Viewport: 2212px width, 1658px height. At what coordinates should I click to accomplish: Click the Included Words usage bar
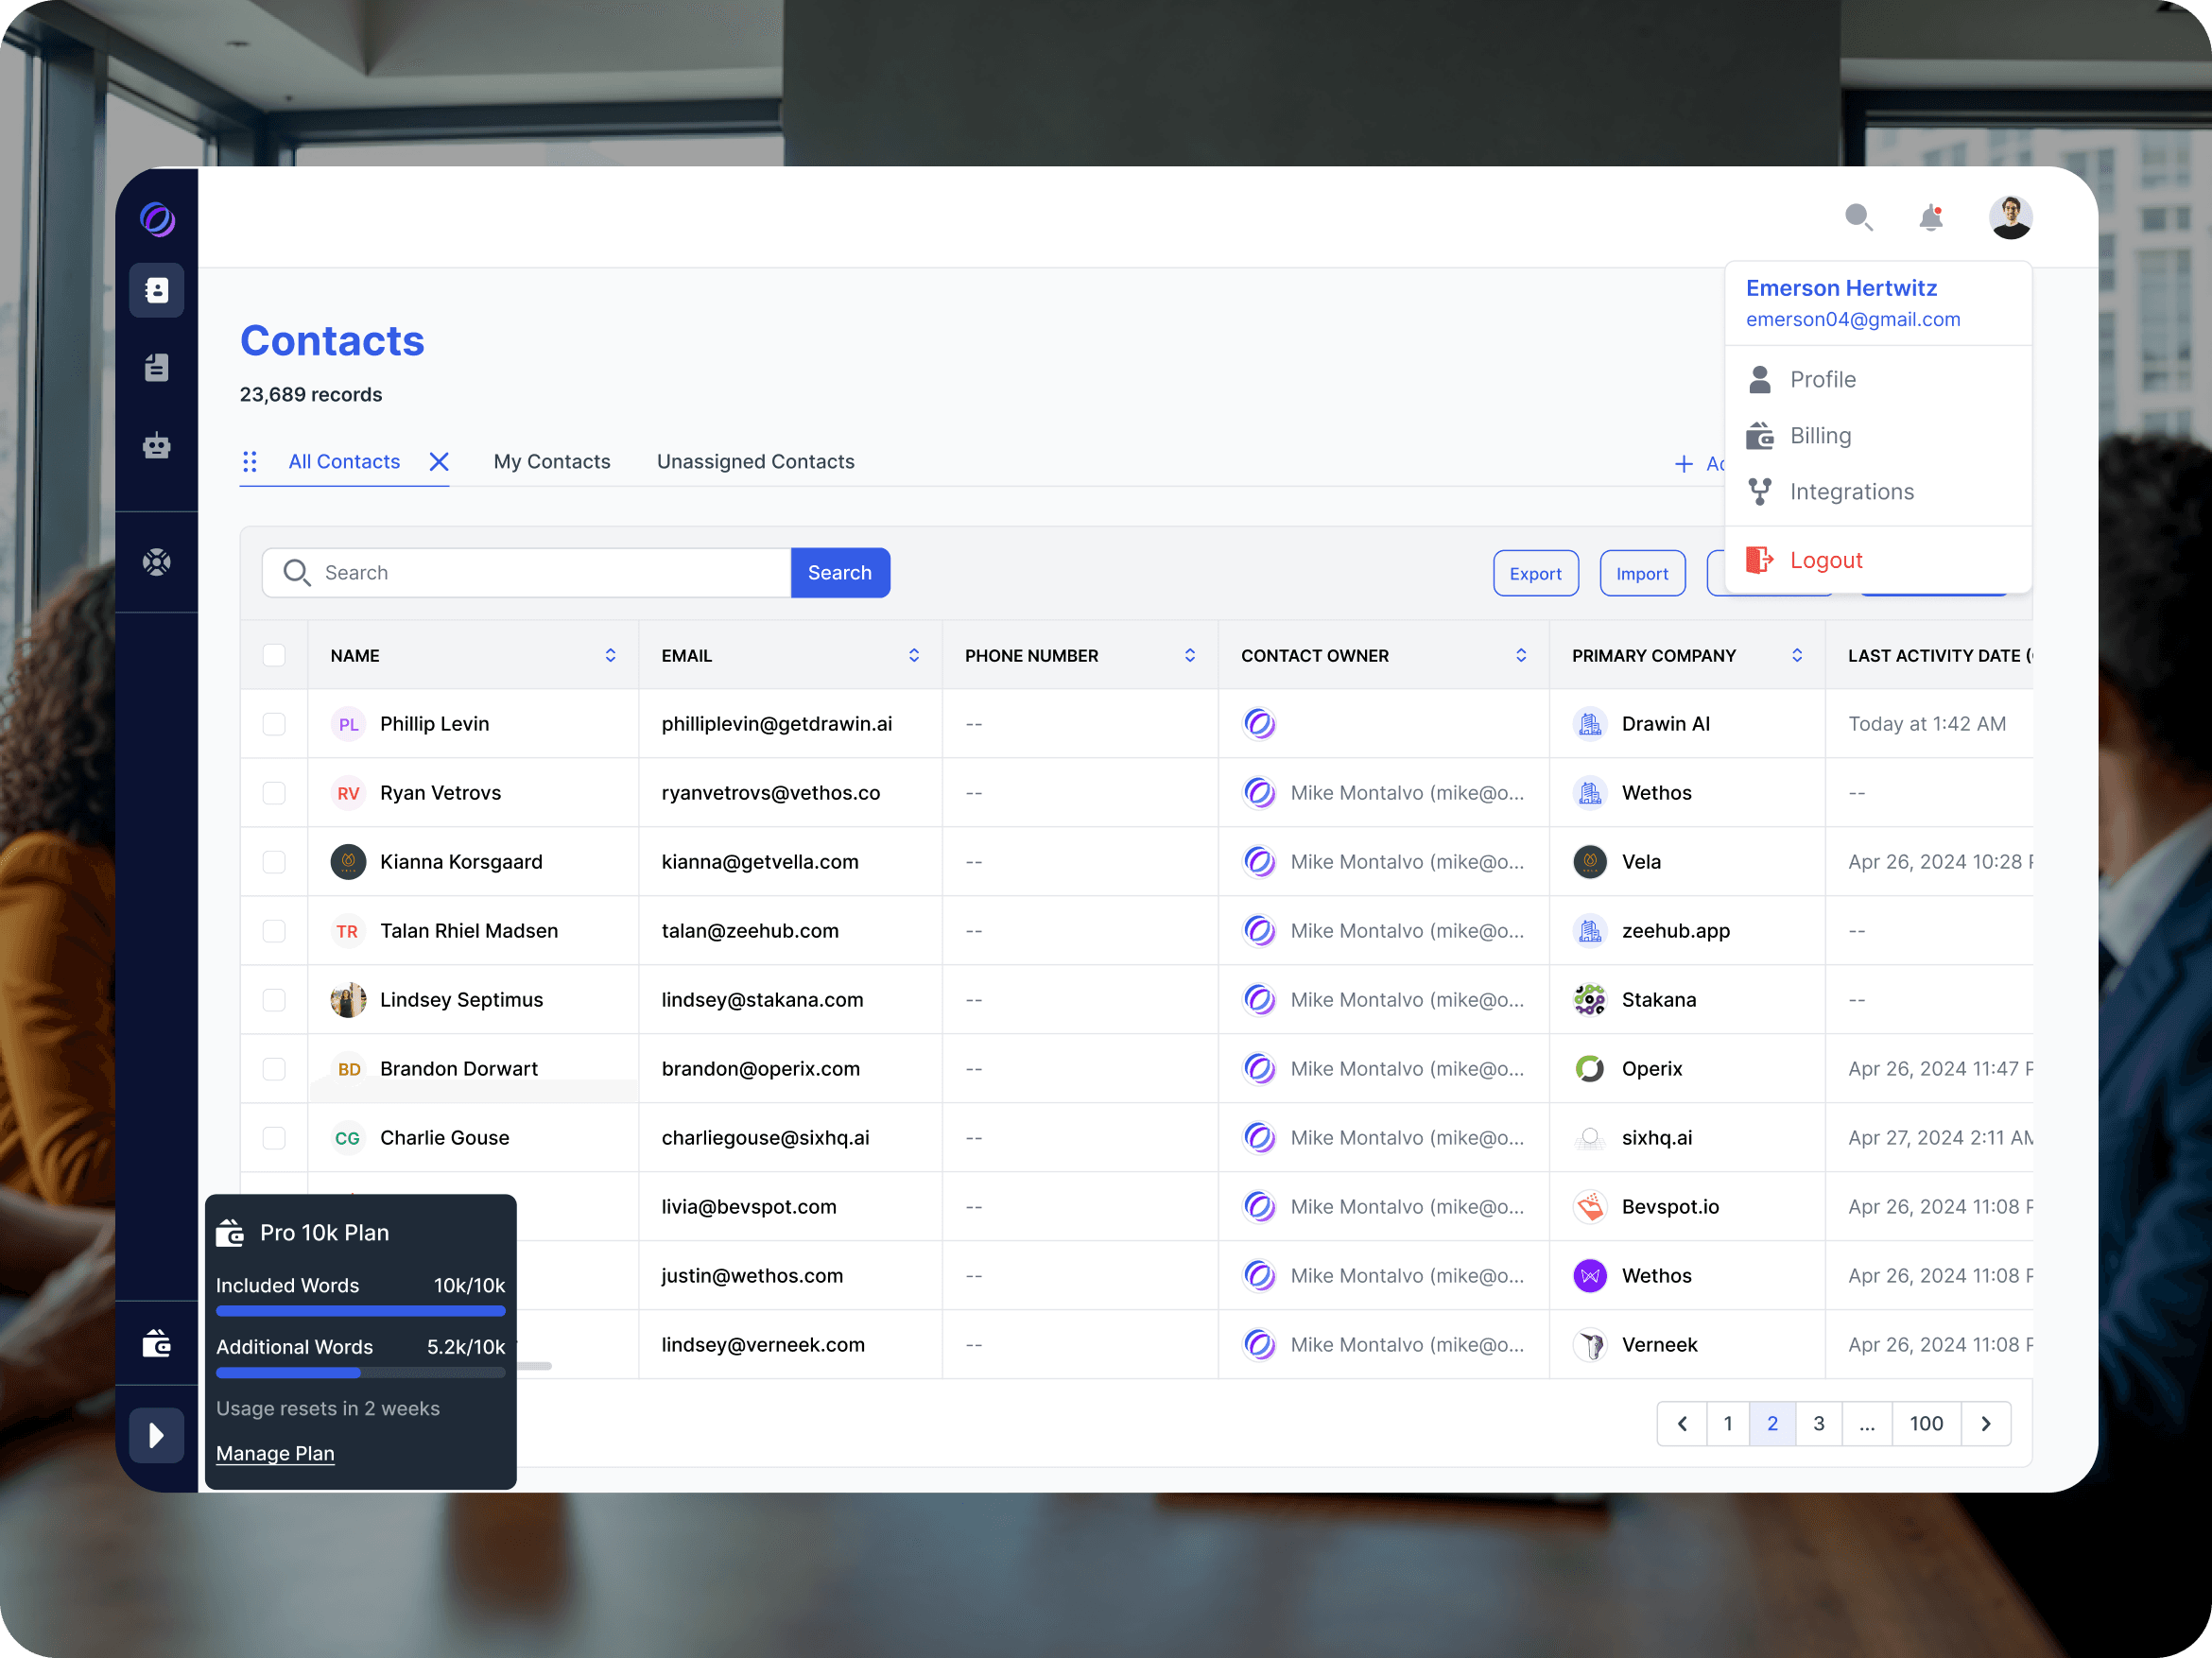(361, 1311)
